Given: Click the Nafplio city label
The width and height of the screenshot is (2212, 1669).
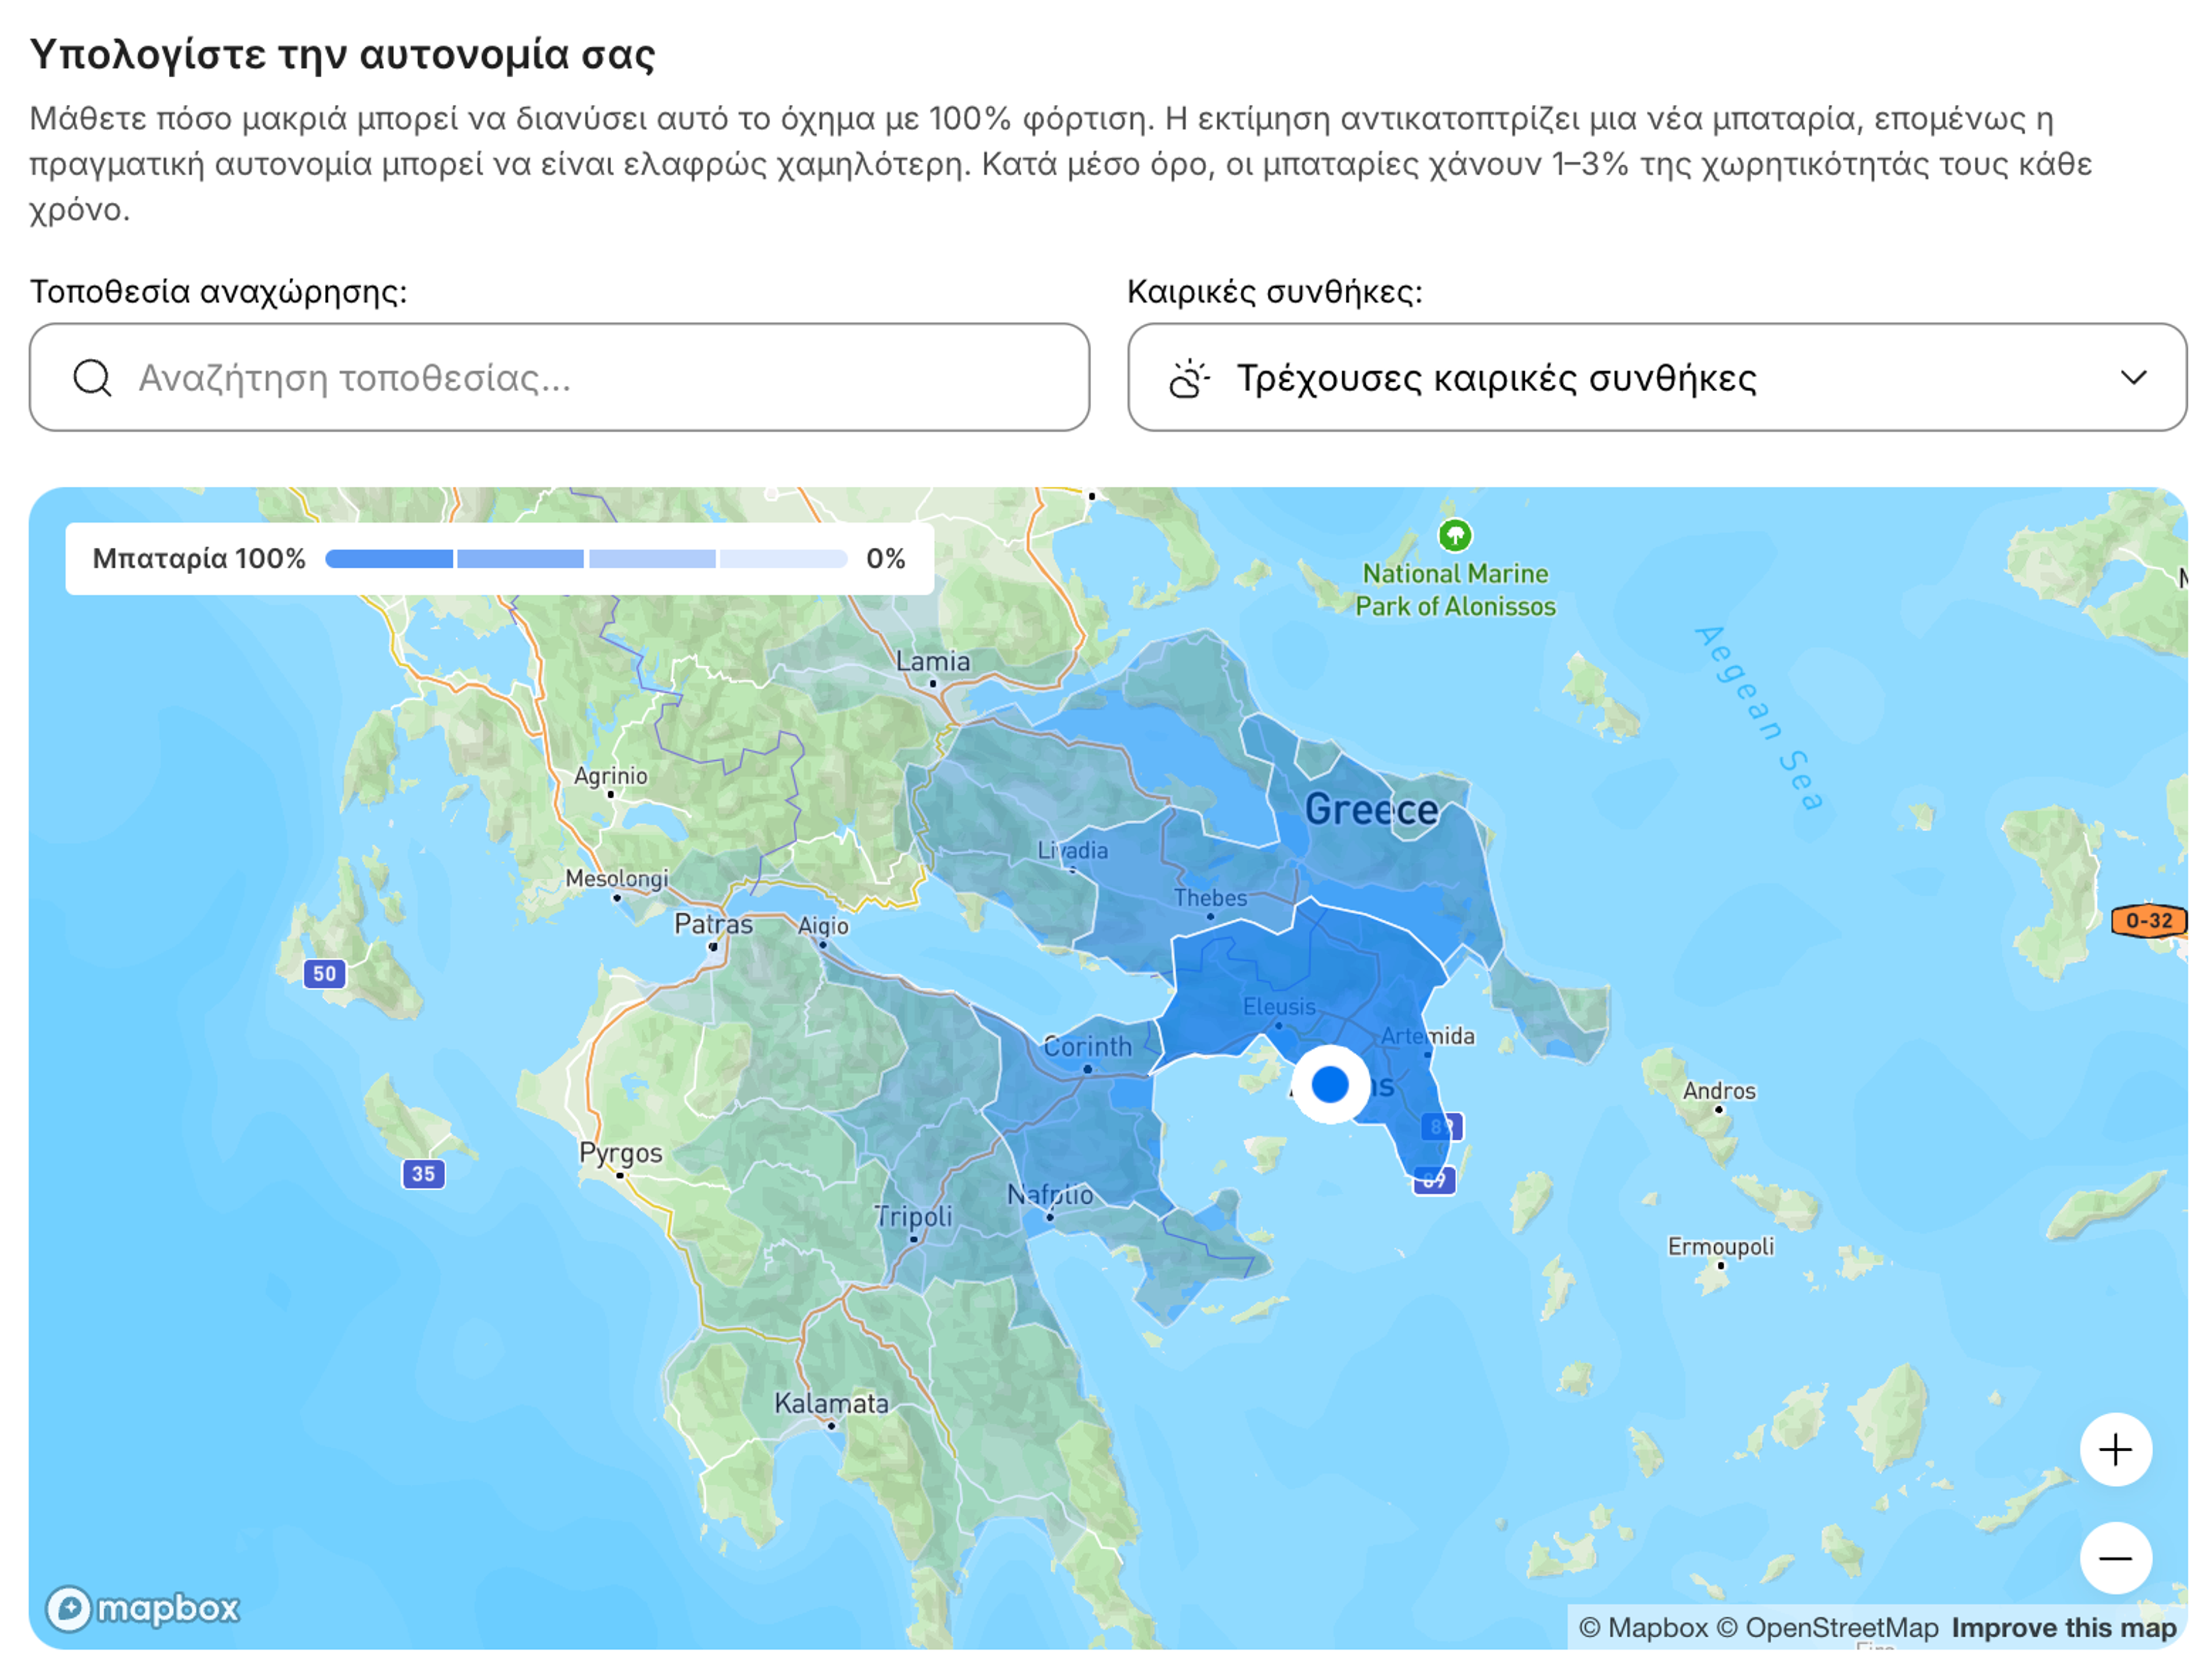Looking at the screenshot, I should (x=1049, y=1194).
